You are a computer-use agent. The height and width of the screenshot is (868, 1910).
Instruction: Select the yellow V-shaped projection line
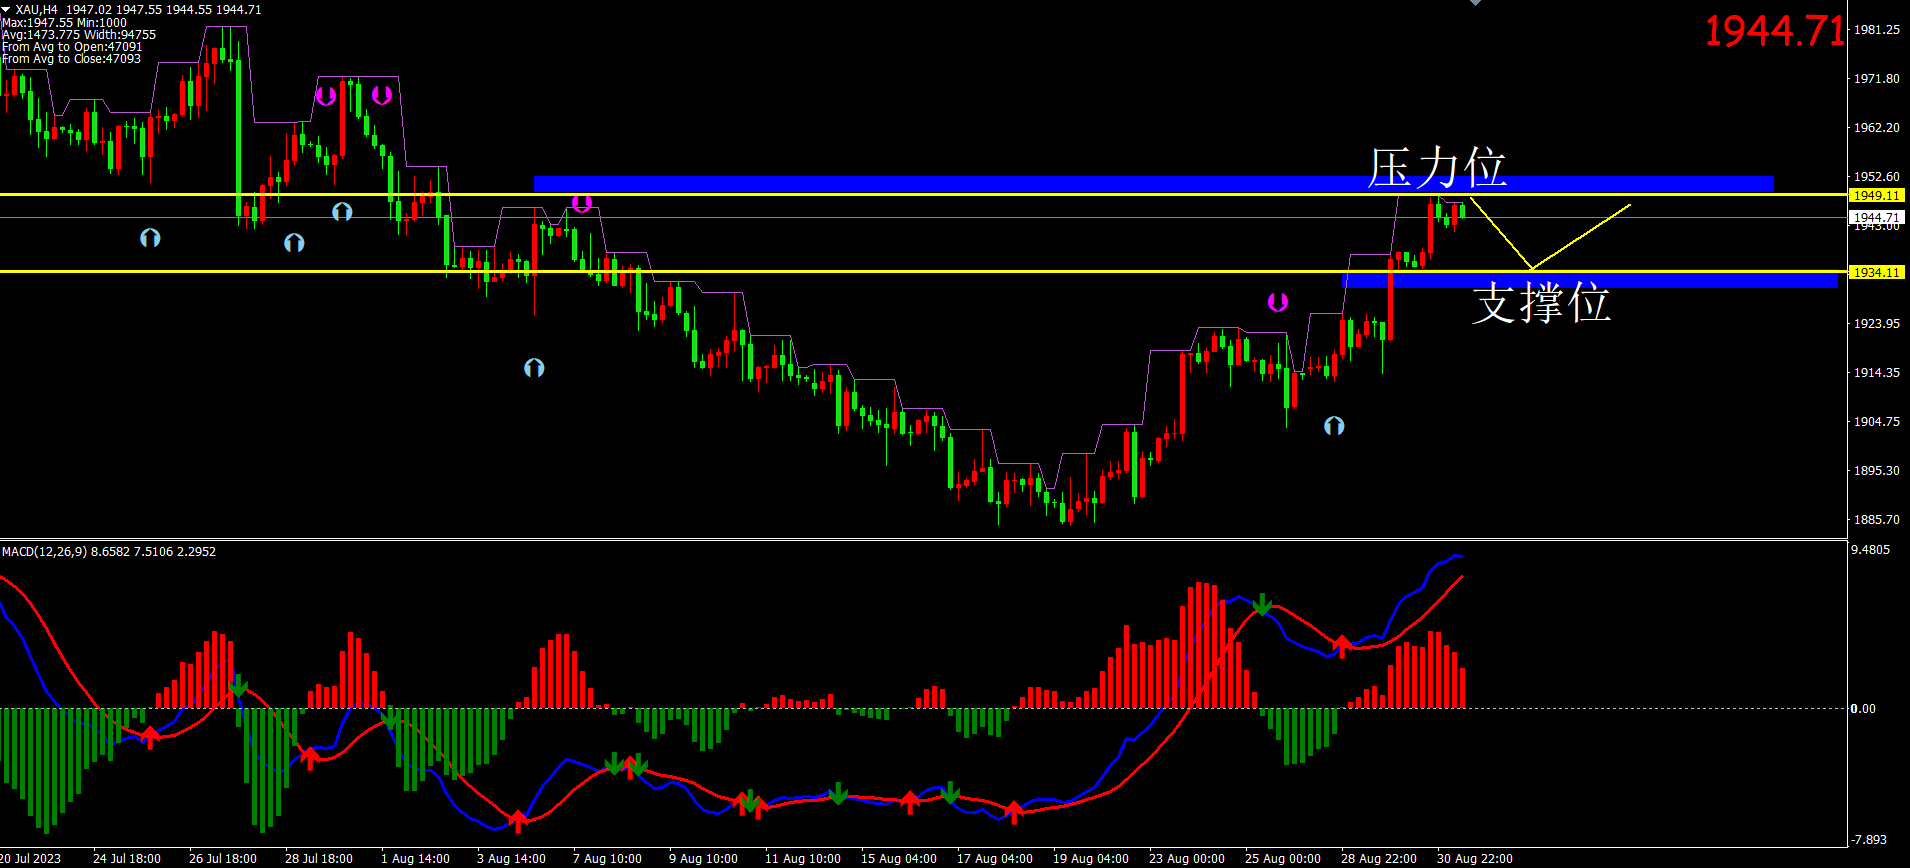[x=1500, y=235]
